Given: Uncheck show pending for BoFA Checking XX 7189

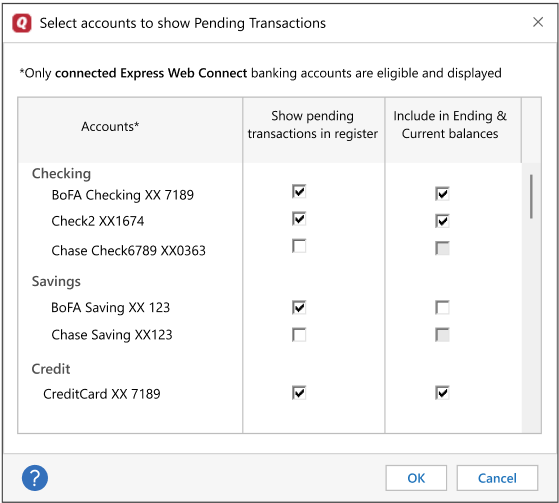Looking at the screenshot, I should (x=299, y=191).
